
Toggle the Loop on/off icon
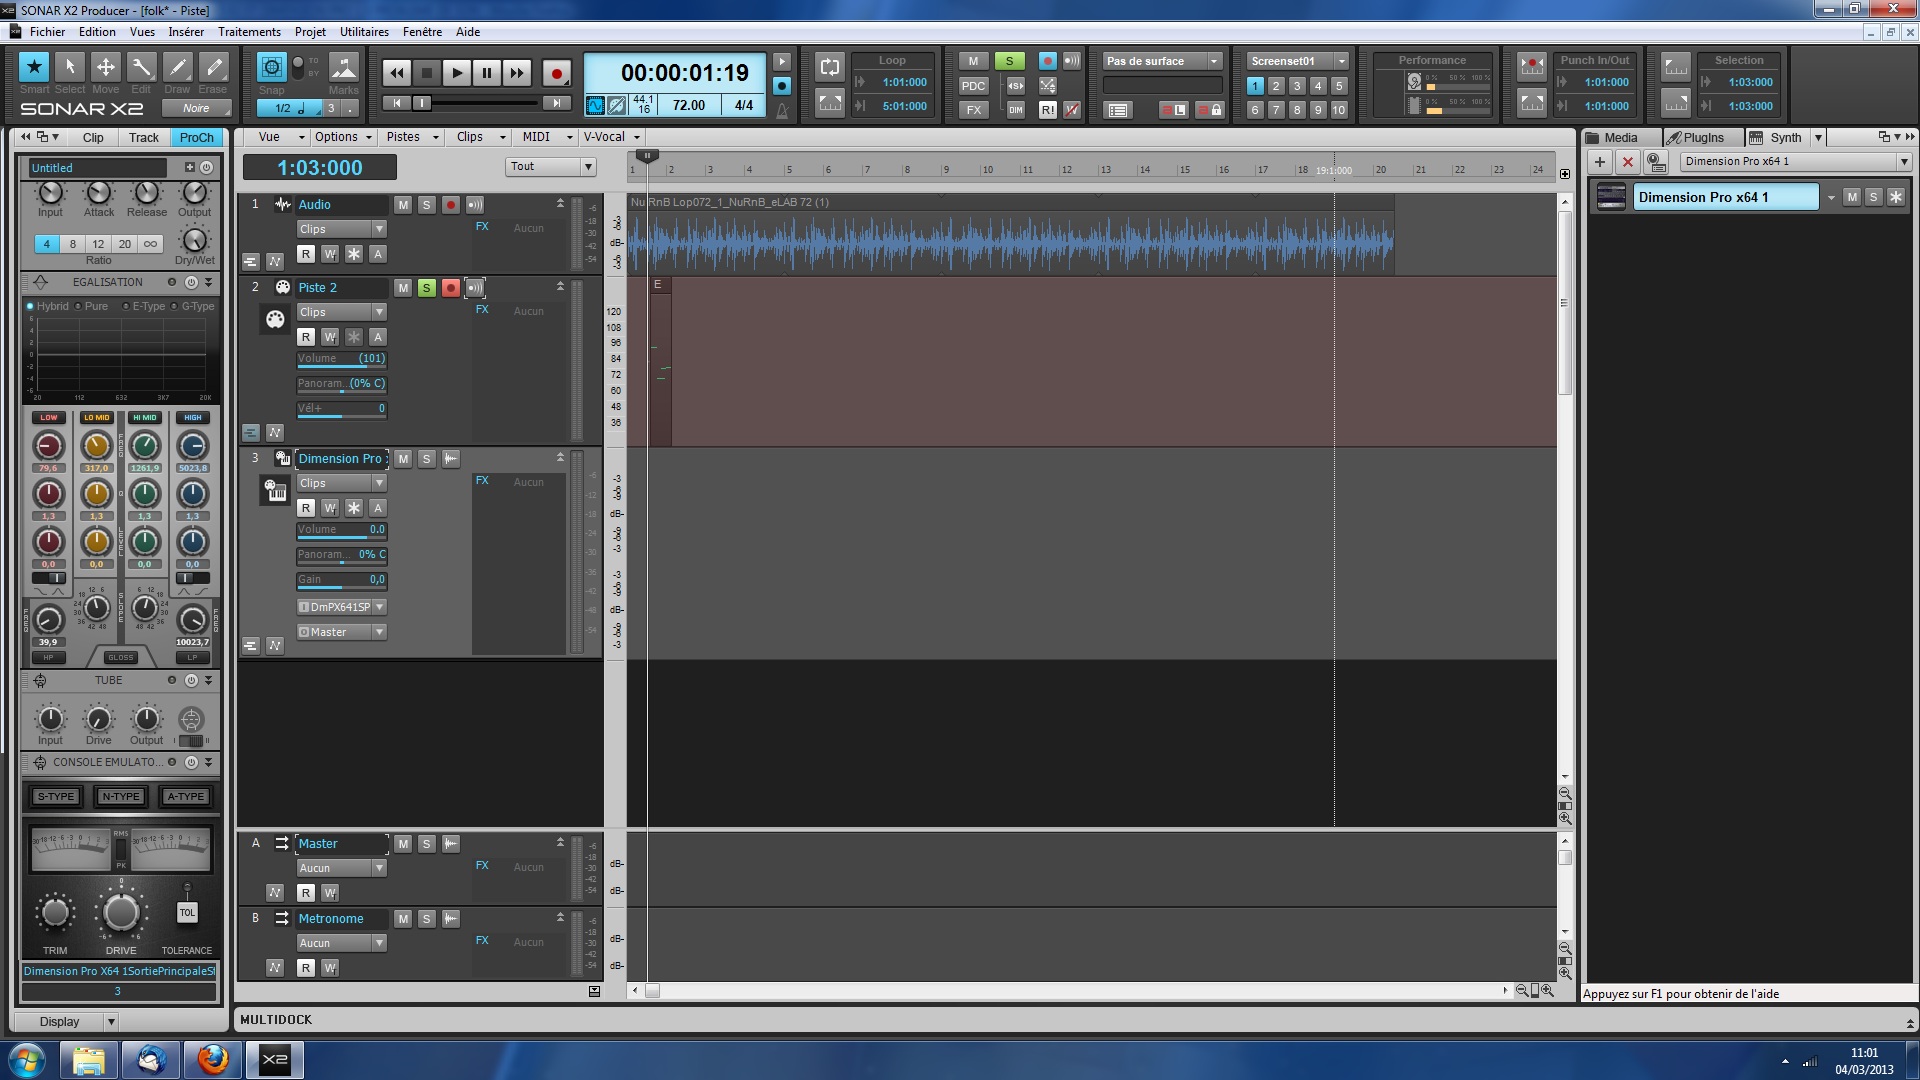coord(830,67)
